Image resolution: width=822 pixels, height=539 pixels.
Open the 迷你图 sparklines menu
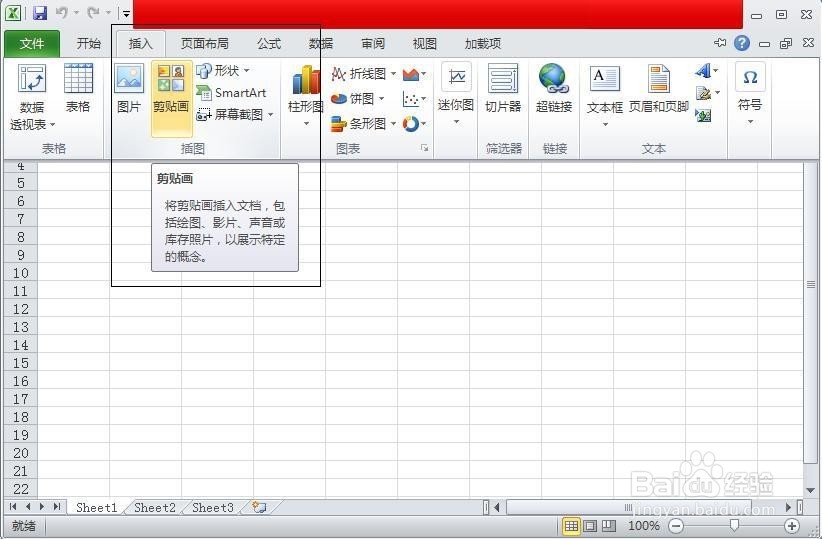[456, 94]
